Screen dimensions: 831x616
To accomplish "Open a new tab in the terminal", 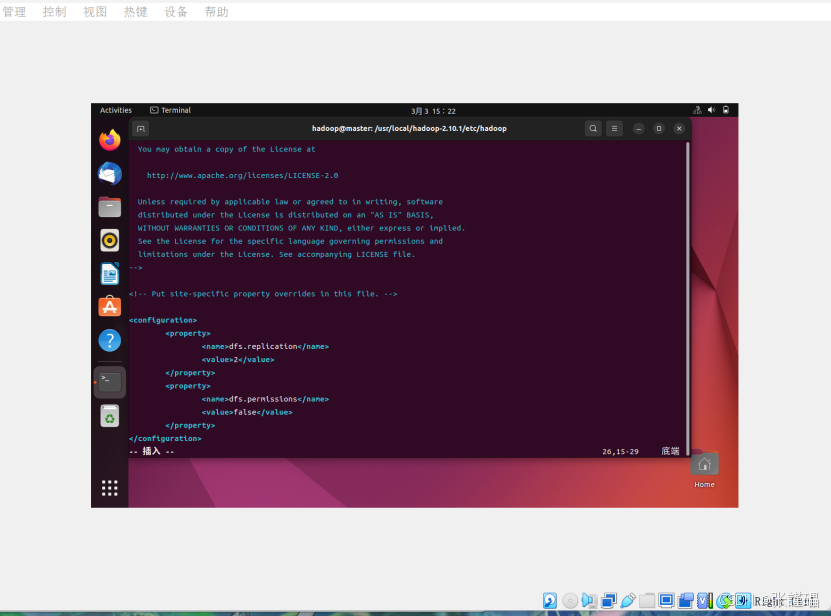I will 140,129.
